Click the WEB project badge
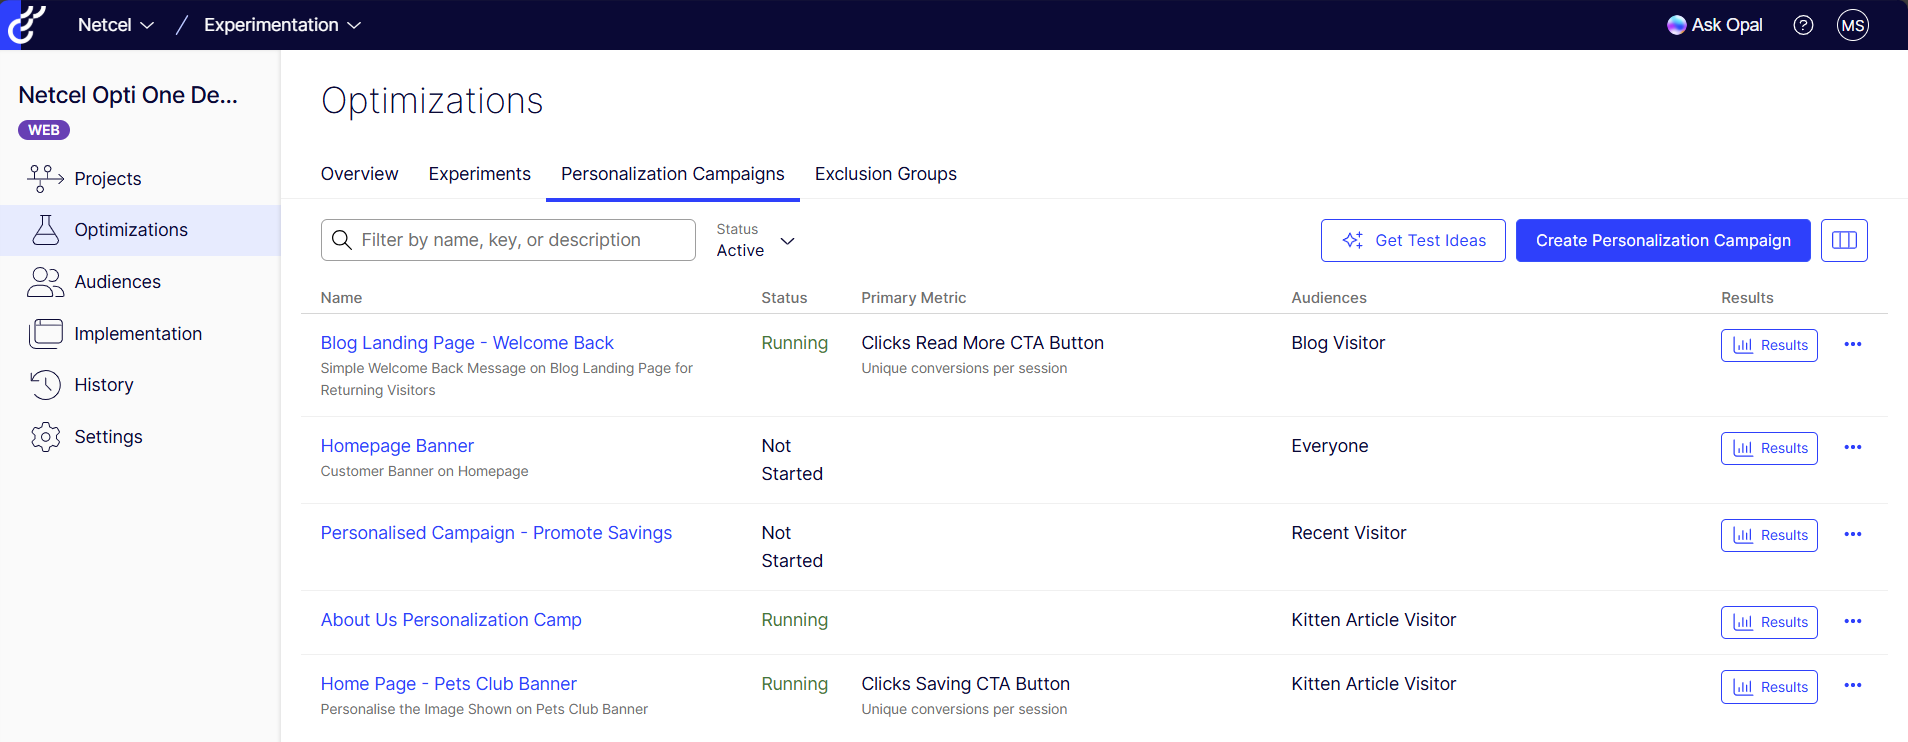This screenshot has width=1908, height=742. click(x=44, y=130)
